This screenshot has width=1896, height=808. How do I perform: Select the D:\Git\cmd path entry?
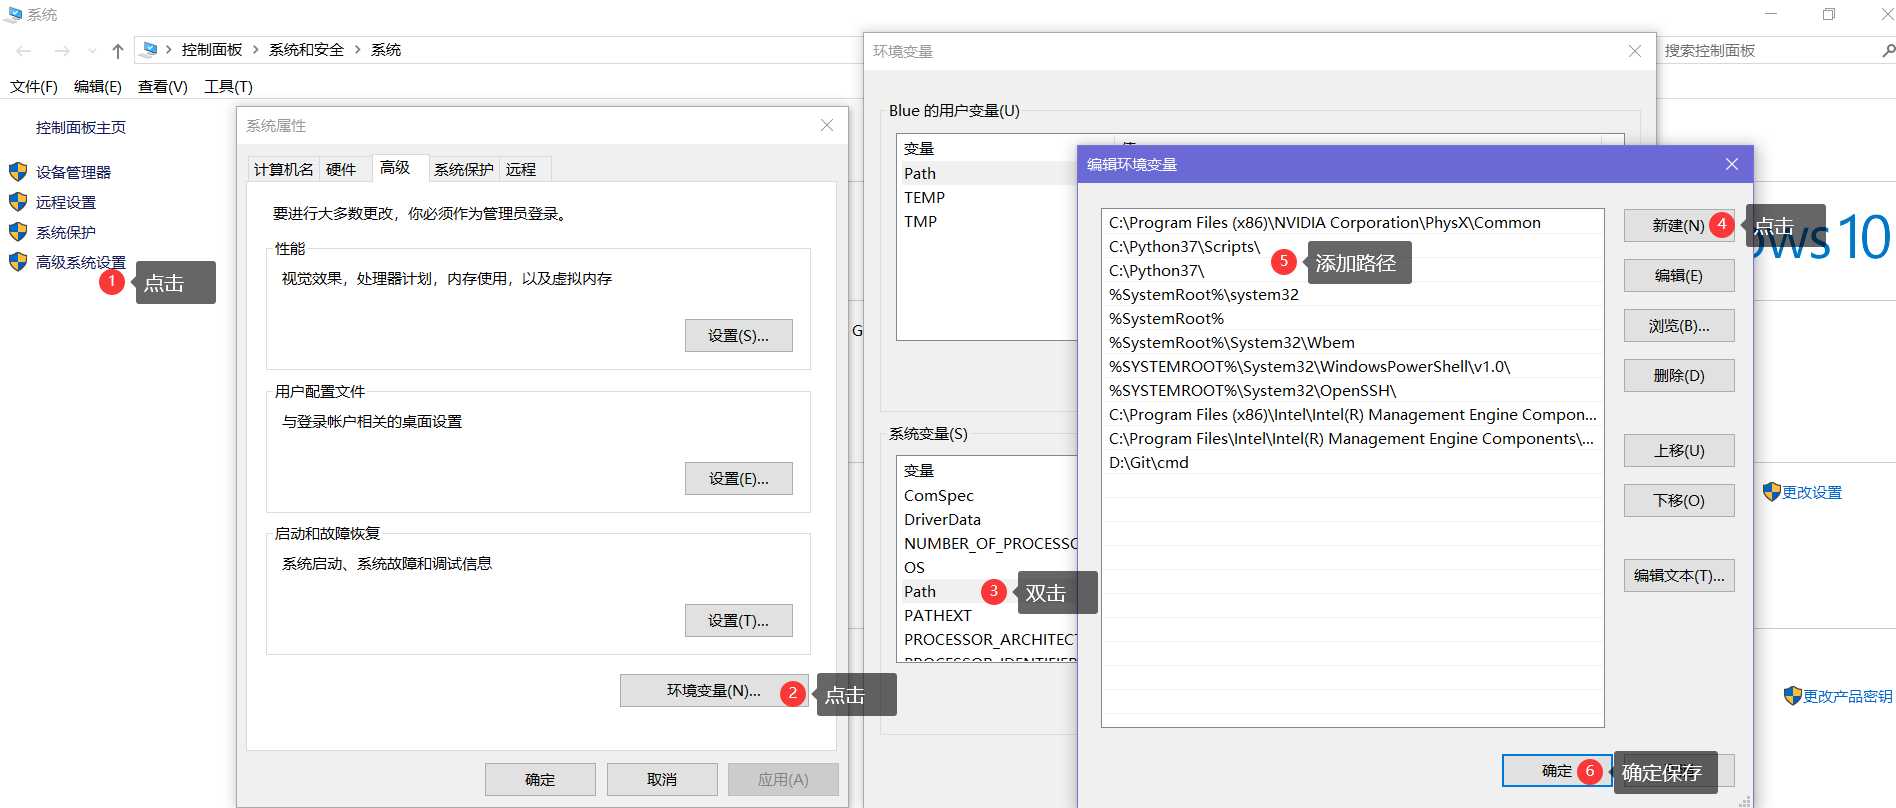coord(1352,463)
